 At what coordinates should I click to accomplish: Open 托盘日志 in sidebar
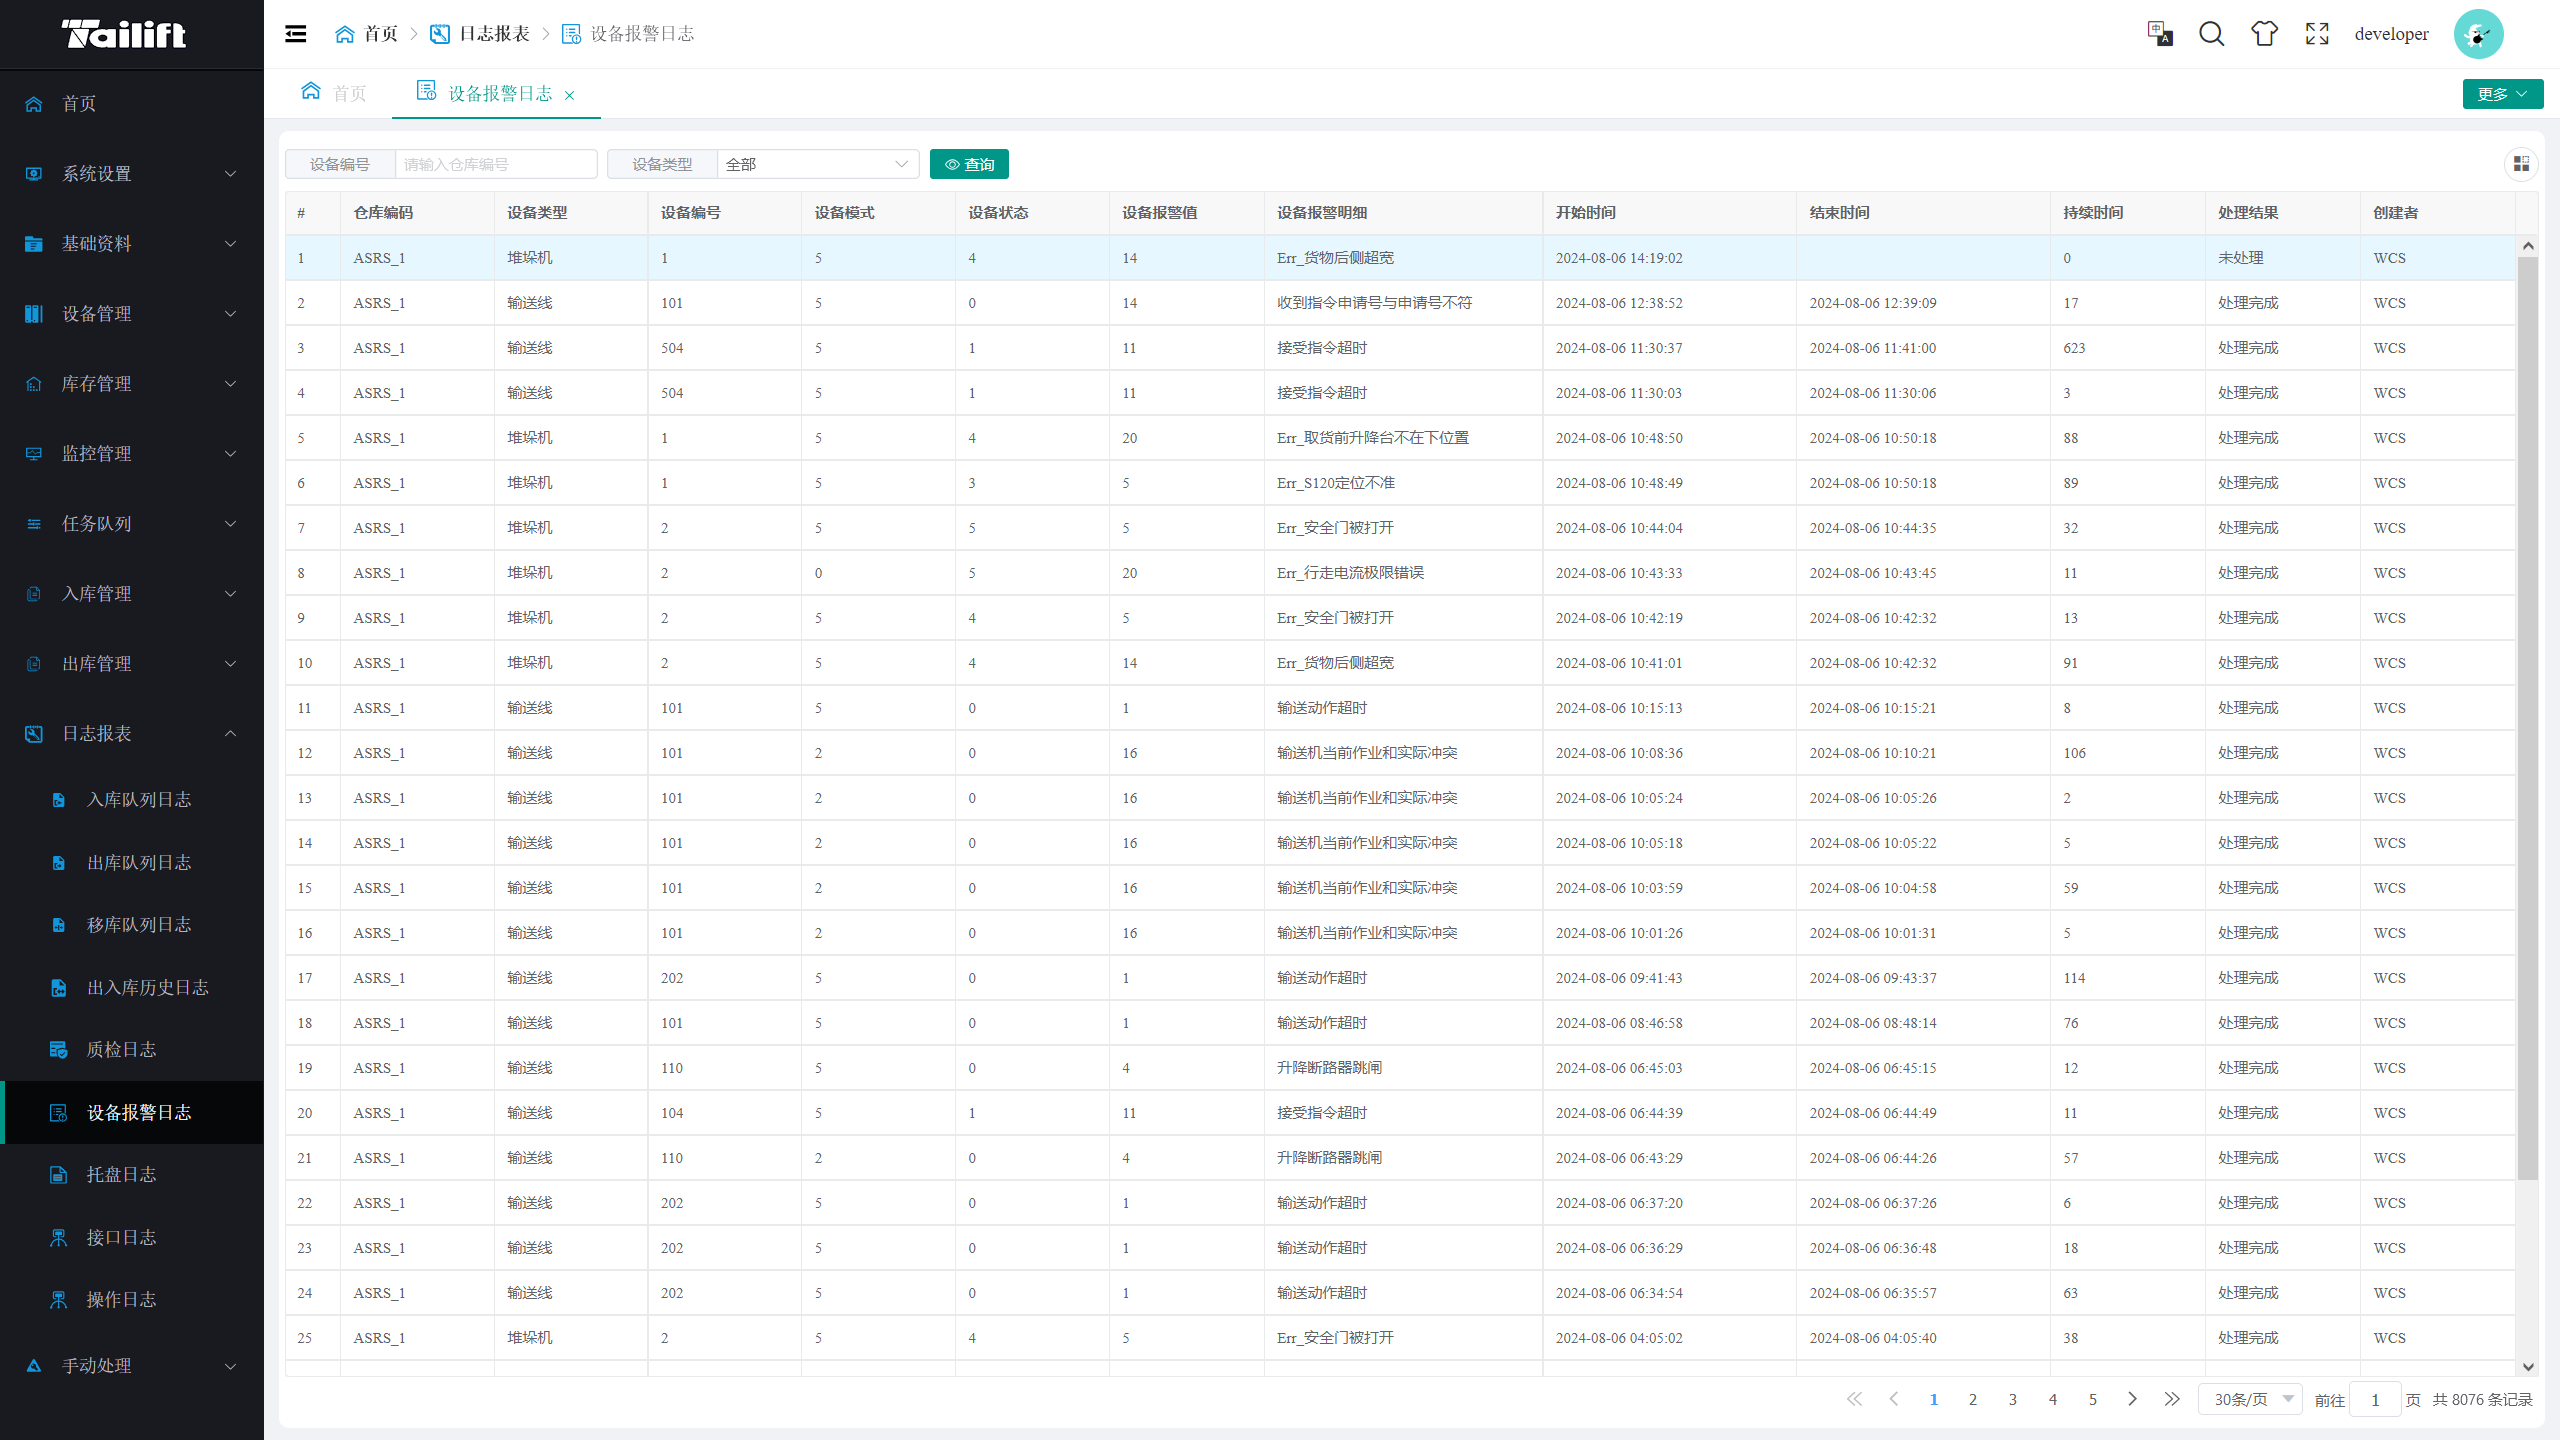121,1174
